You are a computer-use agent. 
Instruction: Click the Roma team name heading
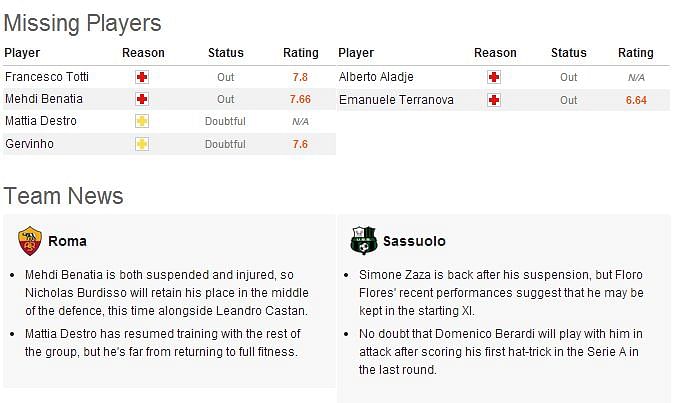pyautogui.click(x=67, y=241)
